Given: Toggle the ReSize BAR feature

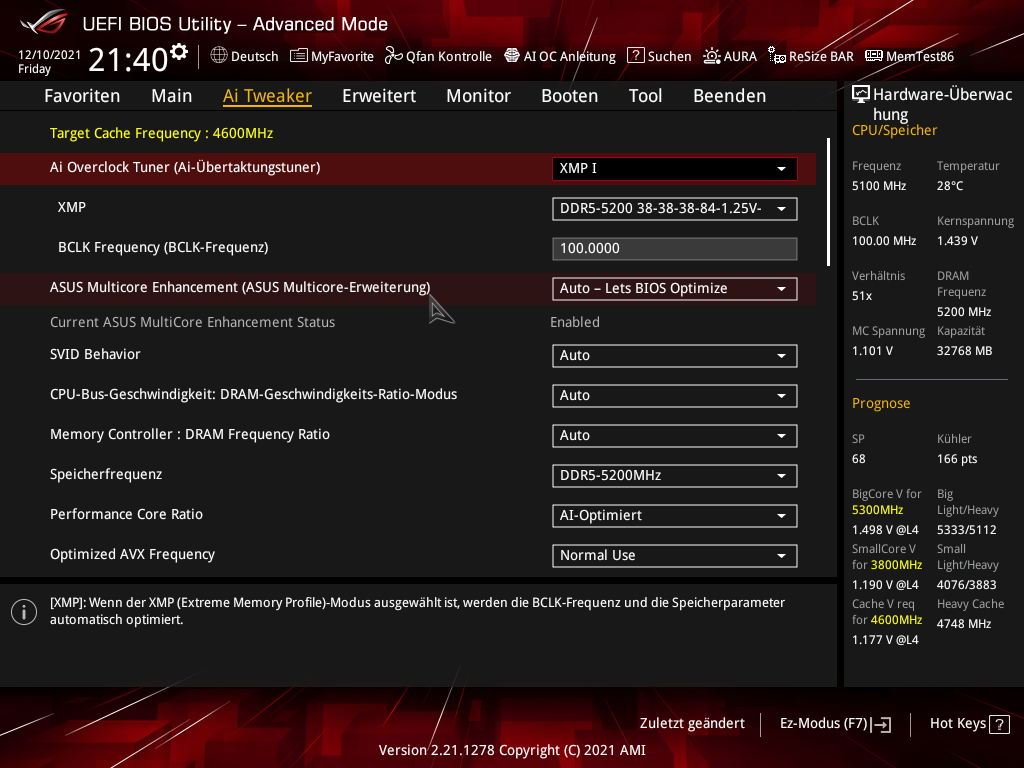Looking at the screenshot, I should point(810,56).
